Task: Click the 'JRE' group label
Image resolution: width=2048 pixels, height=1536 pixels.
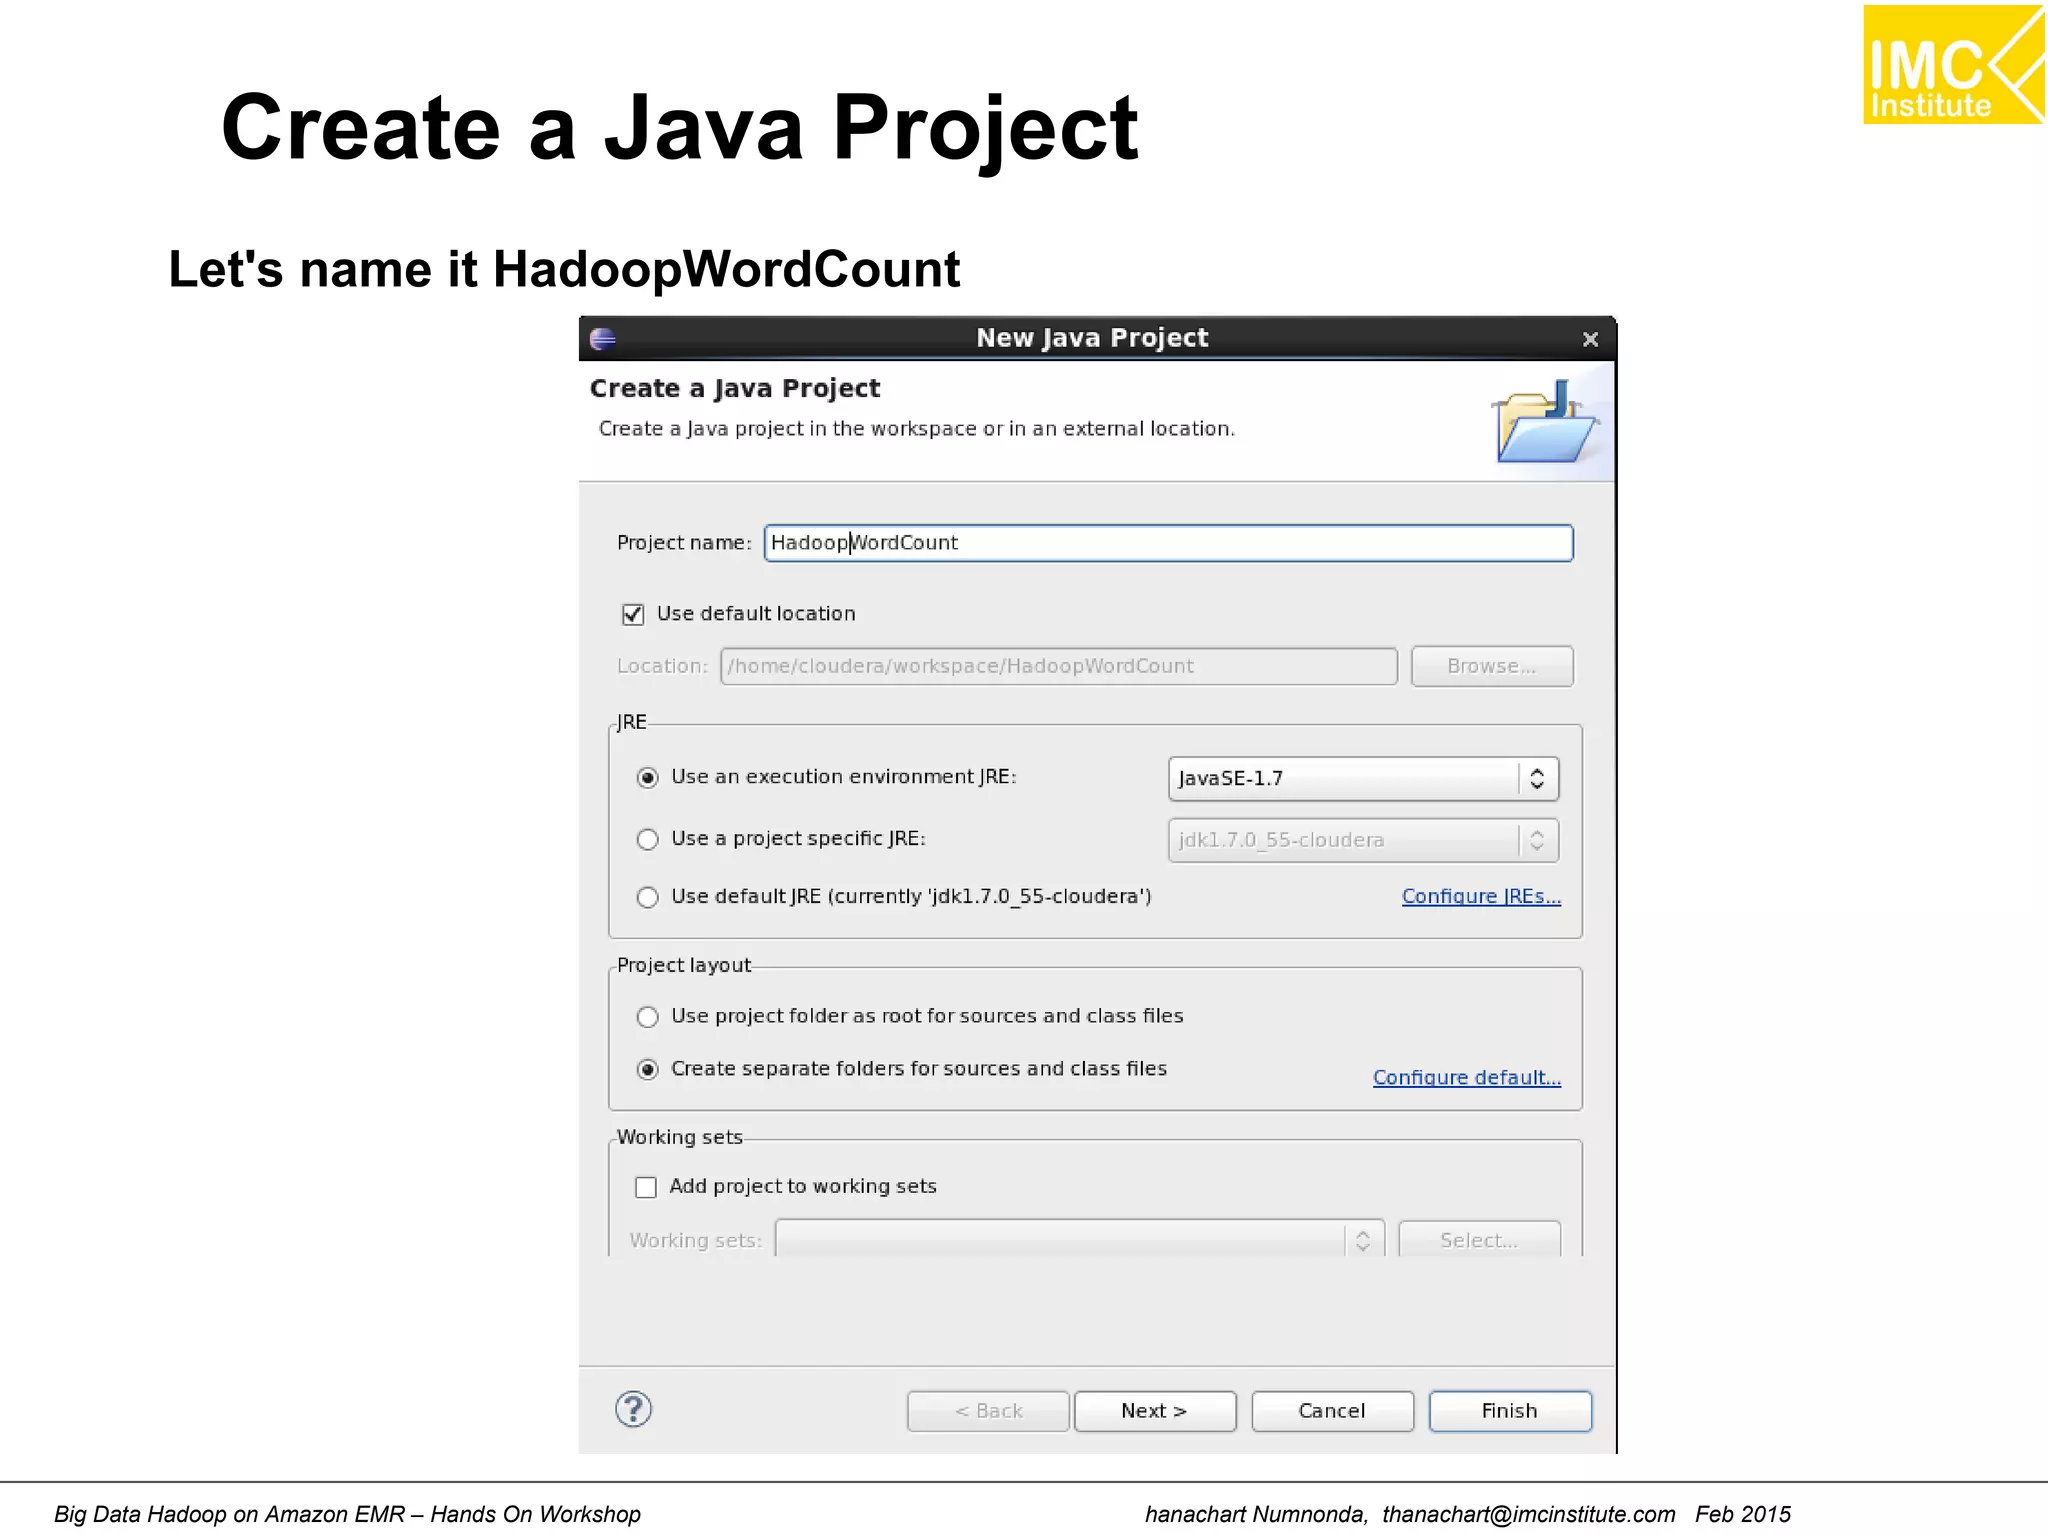Action: [632, 722]
